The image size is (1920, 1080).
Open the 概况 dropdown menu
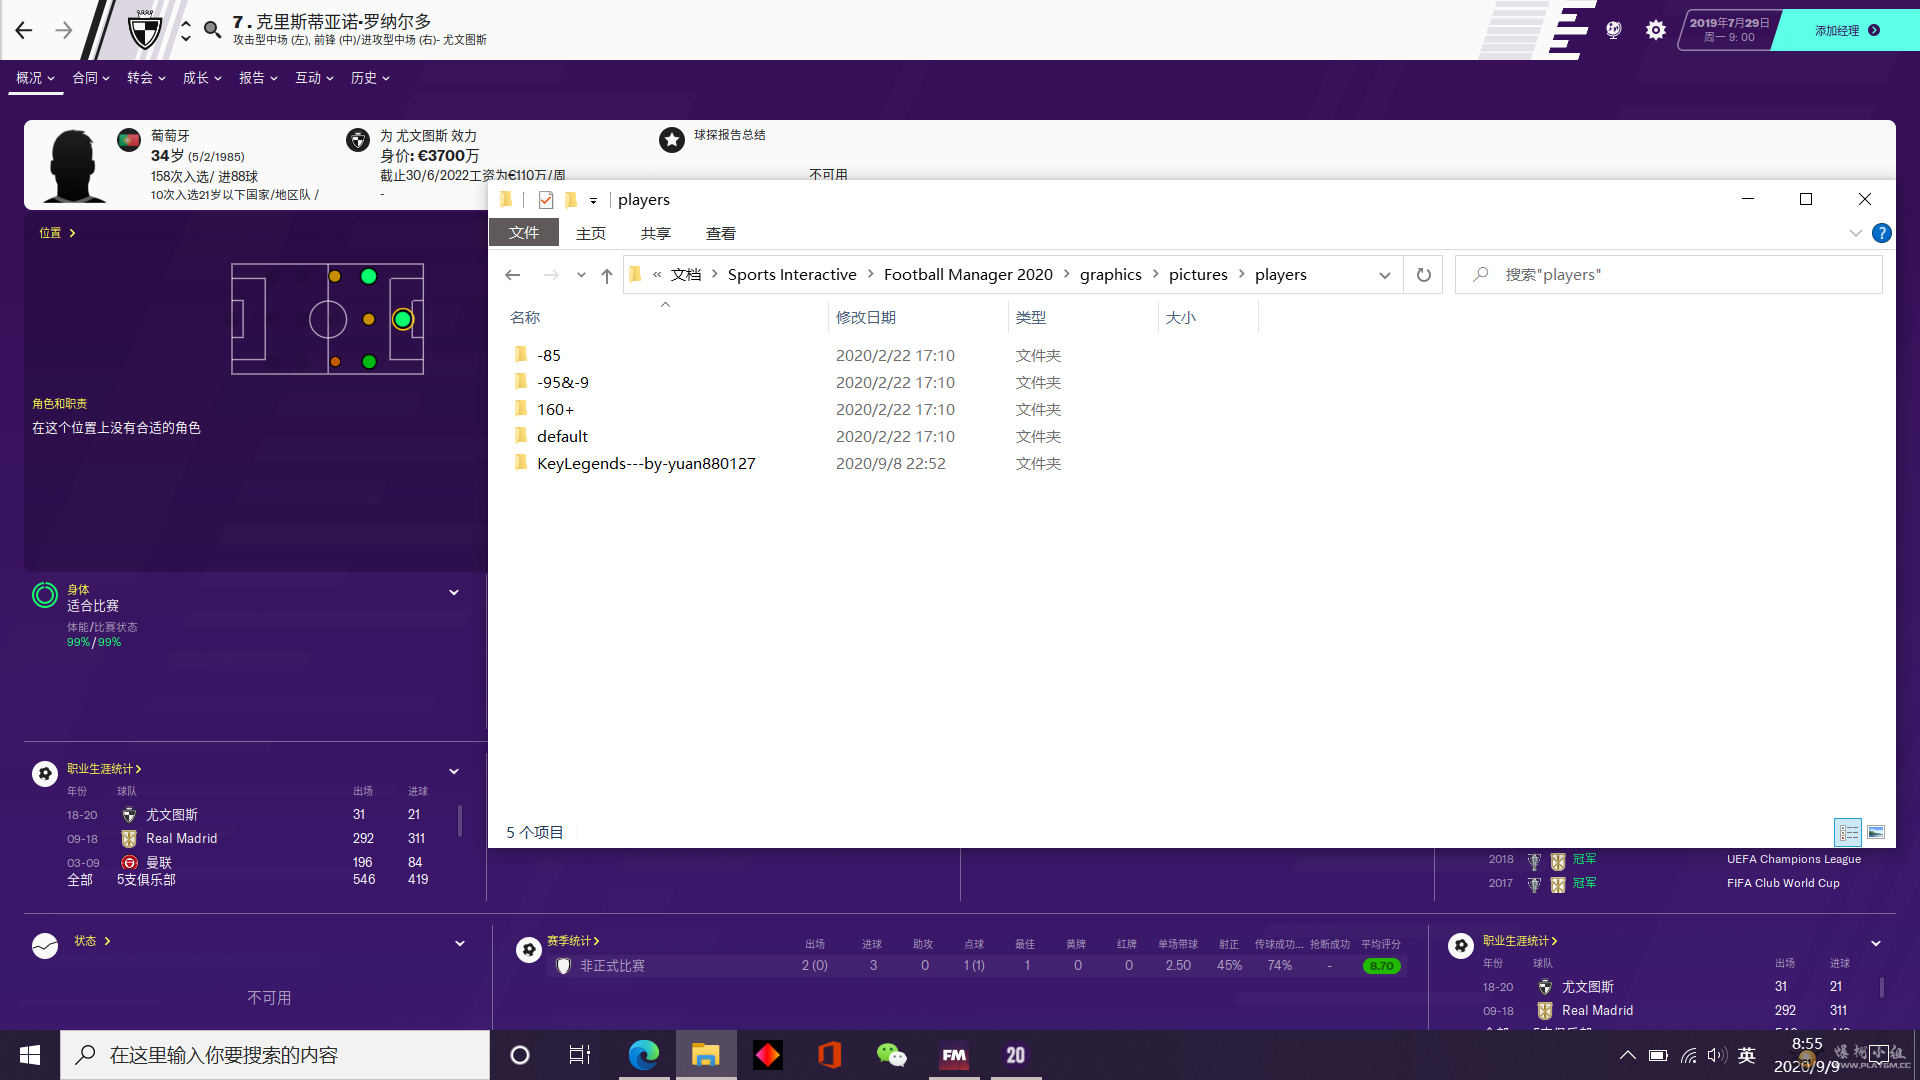click(x=35, y=78)
